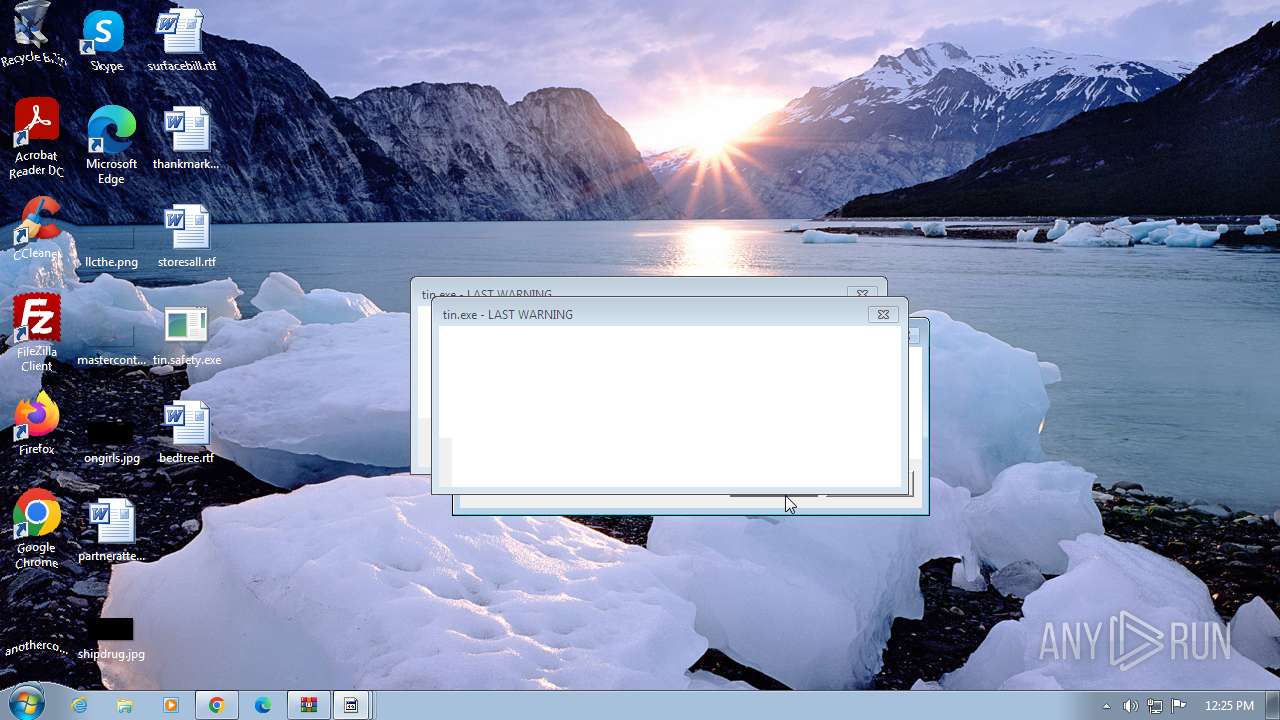Screen dimensions: 1280x720
Task: Select shipdrug.jpg image file
Action: tap(111, 639)
